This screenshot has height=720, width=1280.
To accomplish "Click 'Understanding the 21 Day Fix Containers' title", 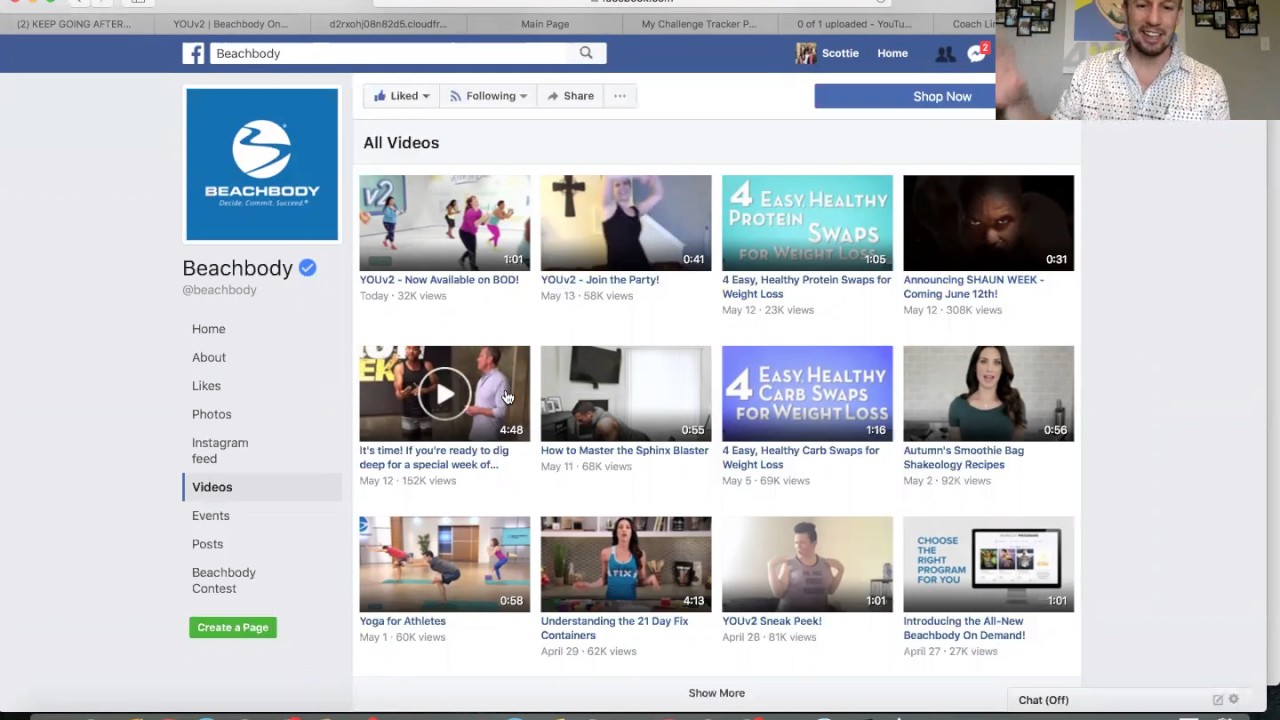I will coord(614,628).
